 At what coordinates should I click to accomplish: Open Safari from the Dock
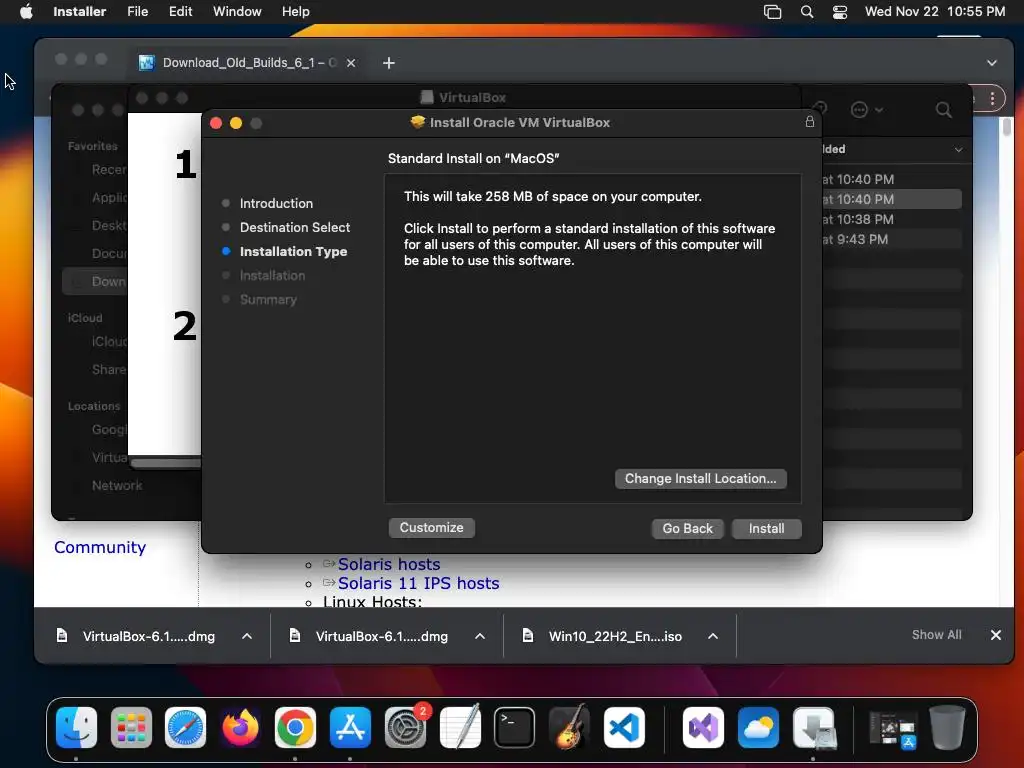185,727
